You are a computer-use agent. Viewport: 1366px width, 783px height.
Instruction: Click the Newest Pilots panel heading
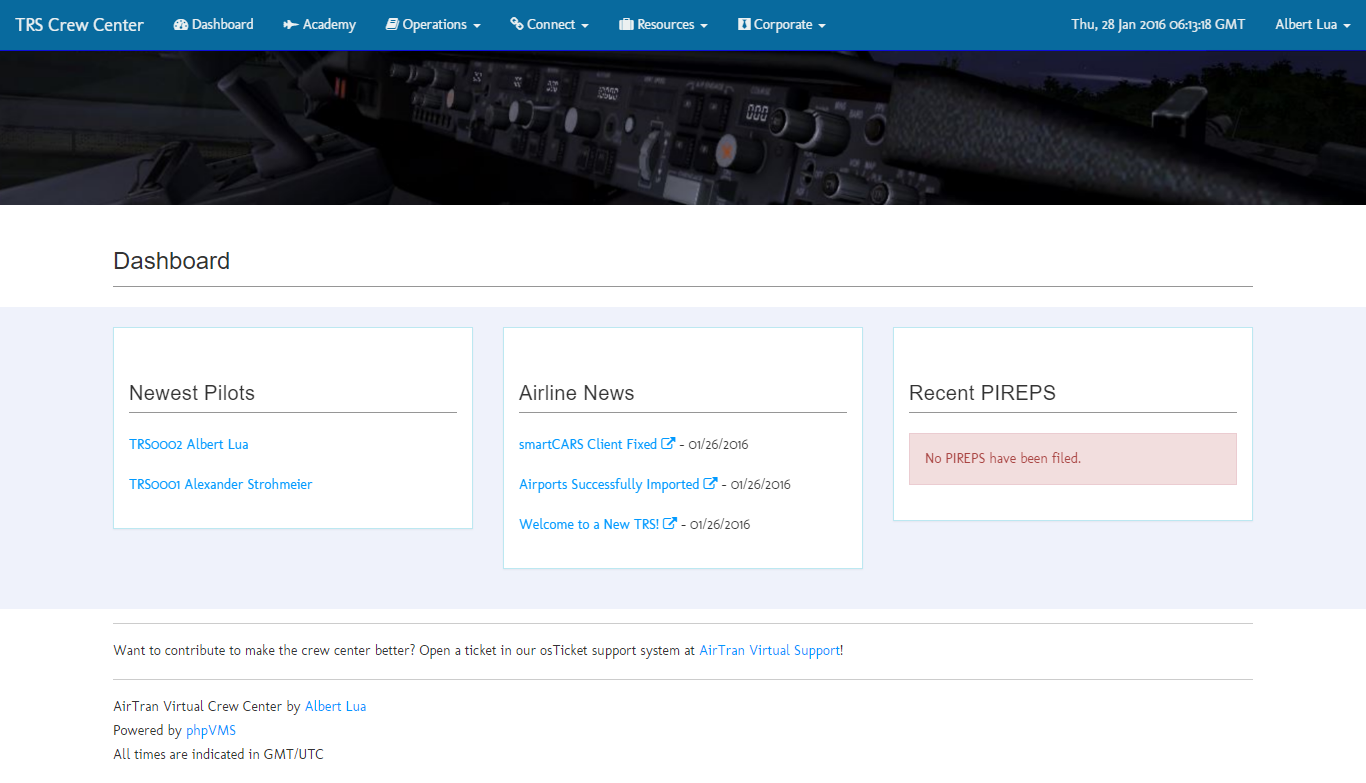click(192, 393)
